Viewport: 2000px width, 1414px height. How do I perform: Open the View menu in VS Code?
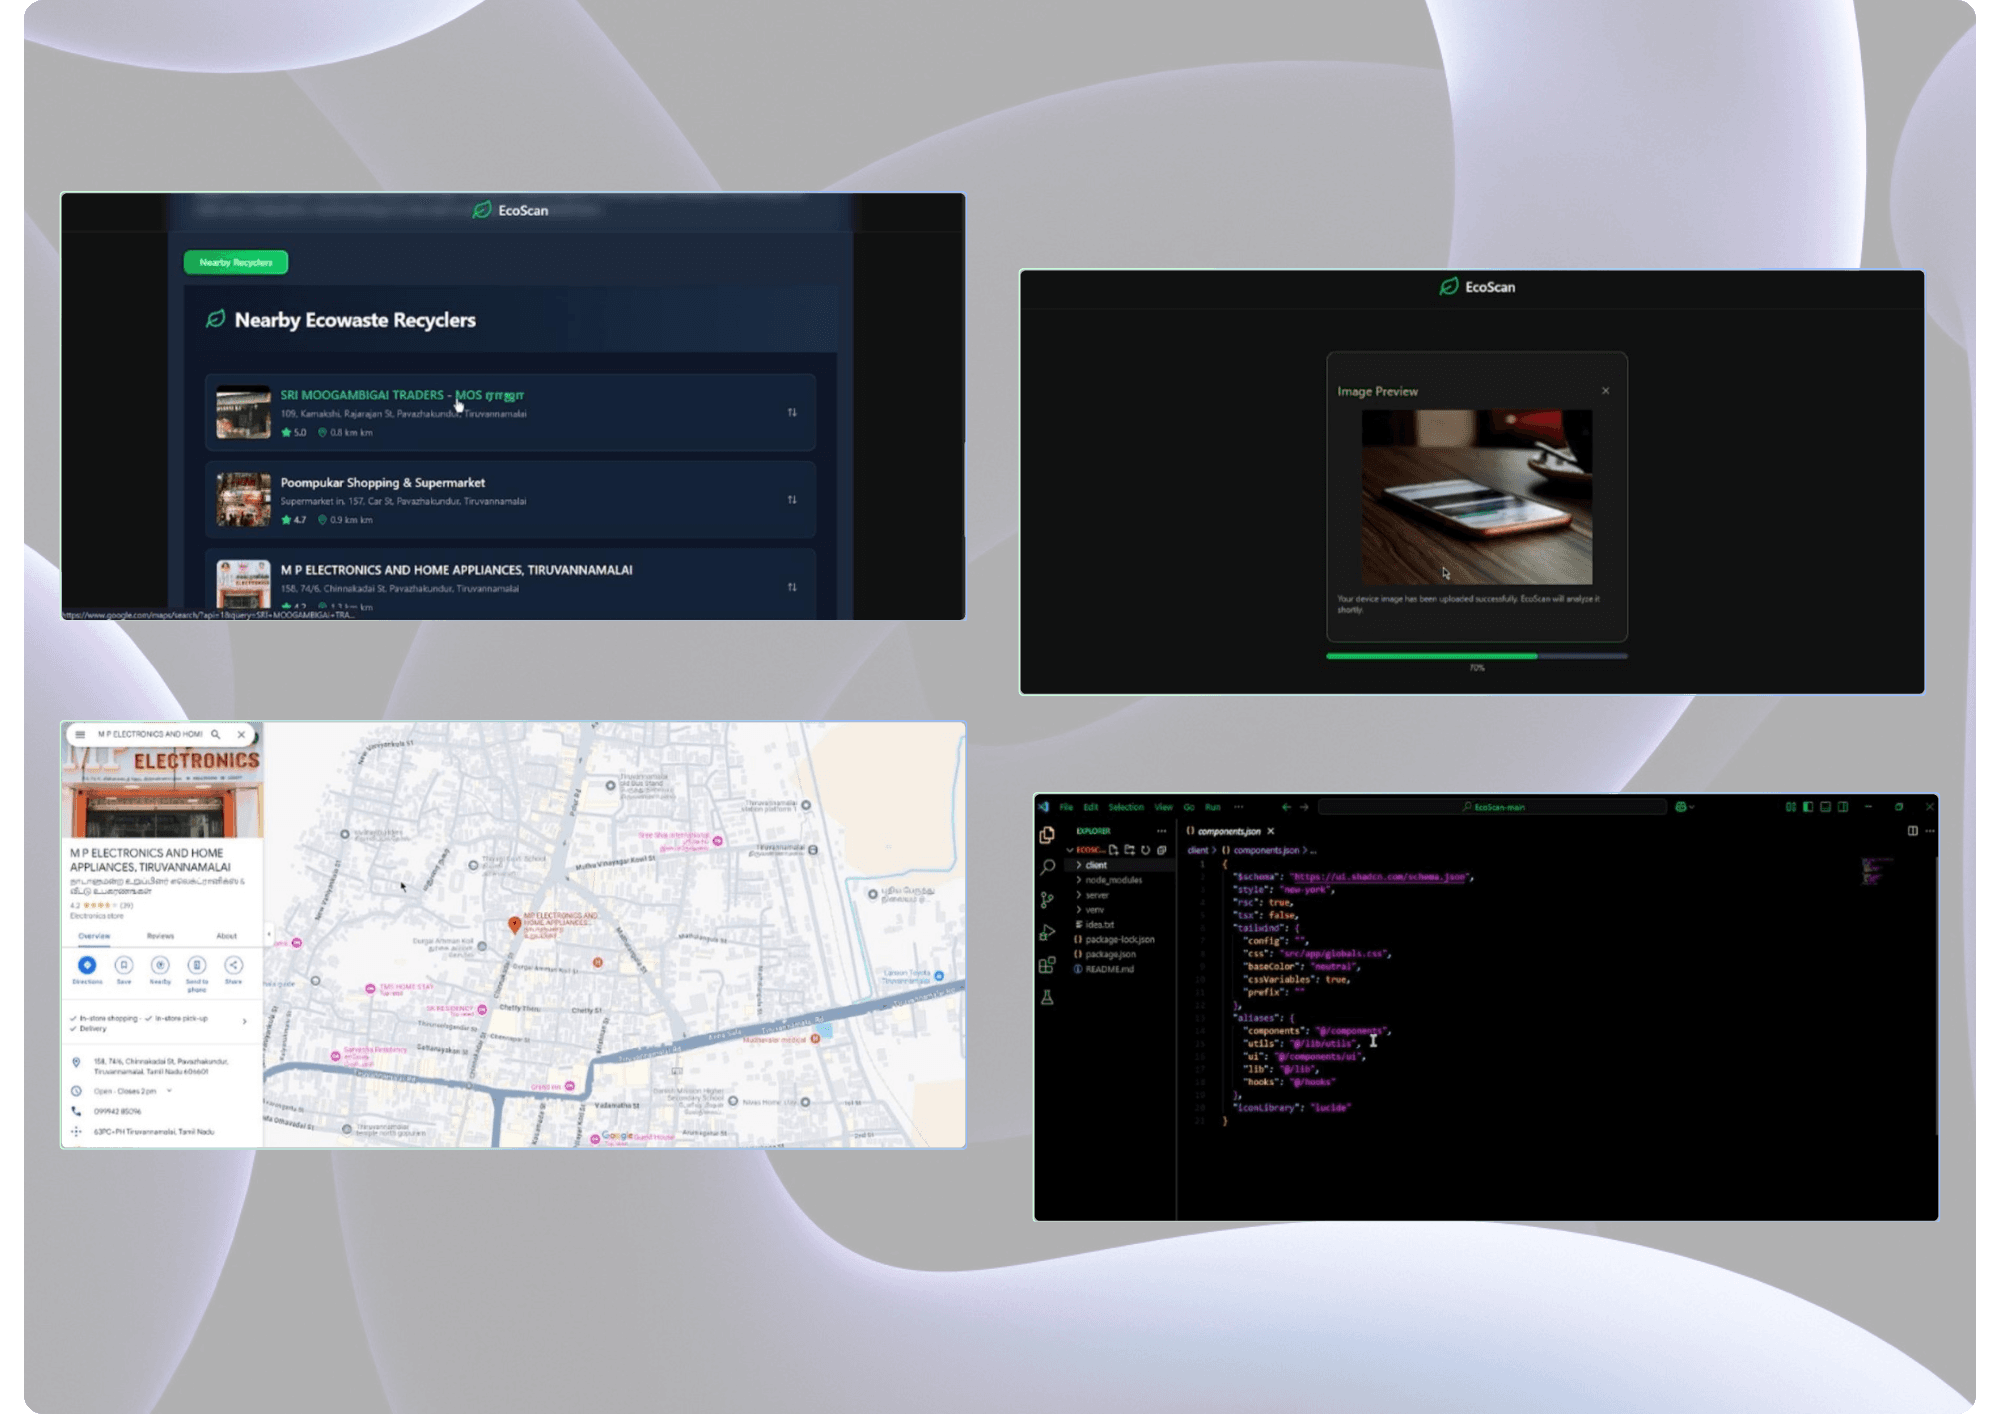[1163, 807]
